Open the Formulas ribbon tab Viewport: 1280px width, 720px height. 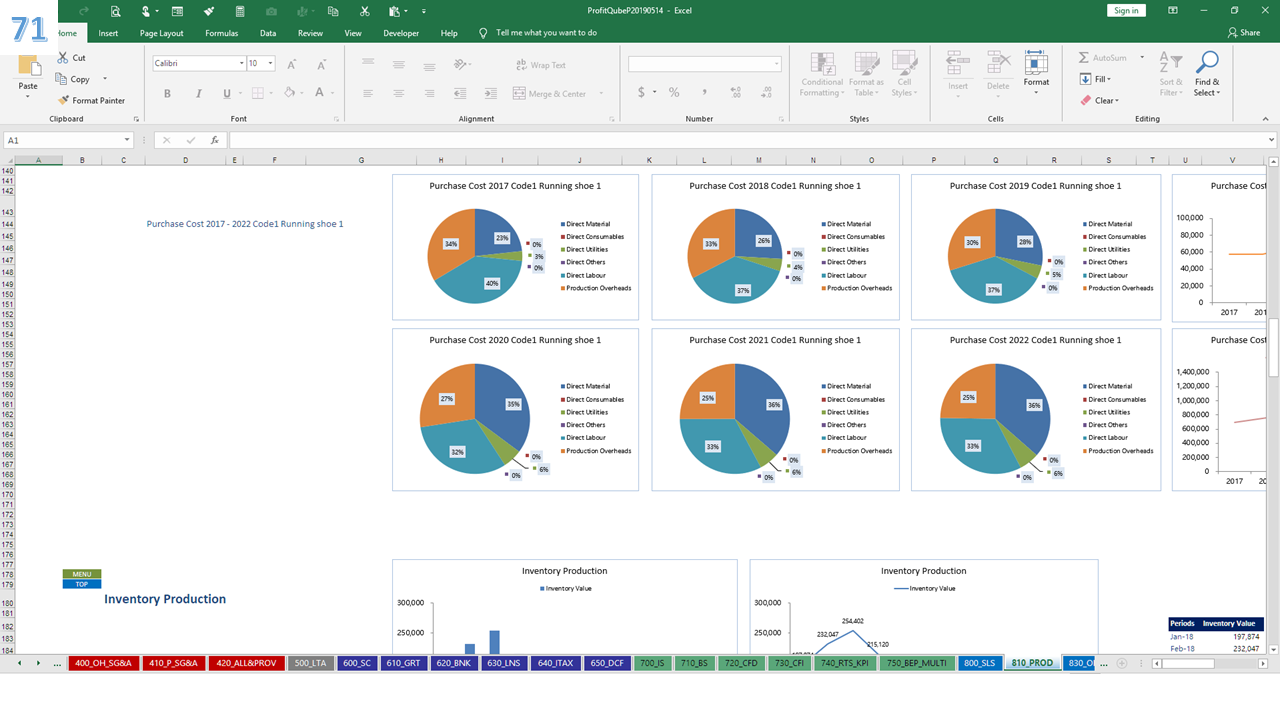(x=221, y=33)
